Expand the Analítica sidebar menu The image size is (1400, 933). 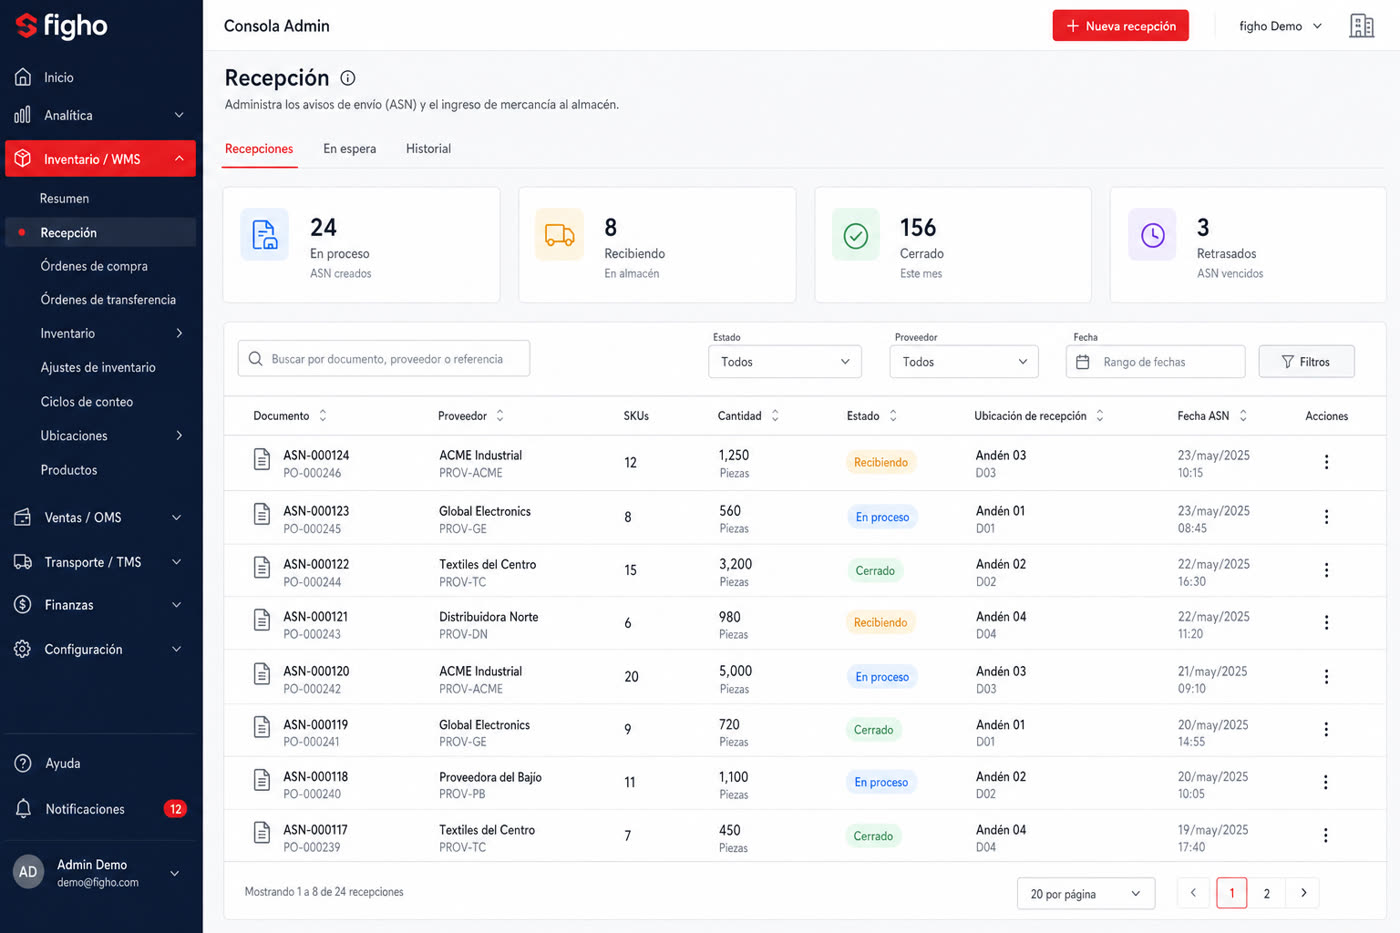pyautogui.click(x=179, y=115)
